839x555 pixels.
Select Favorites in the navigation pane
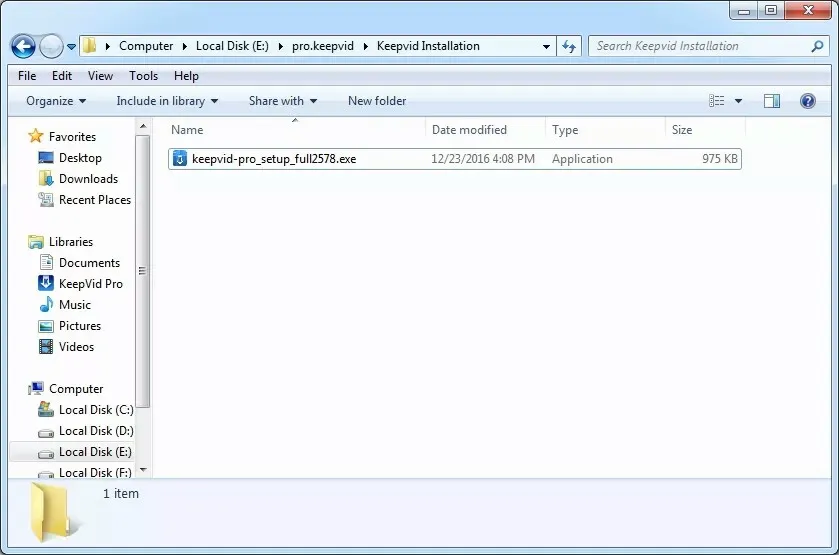pos(72,137)
